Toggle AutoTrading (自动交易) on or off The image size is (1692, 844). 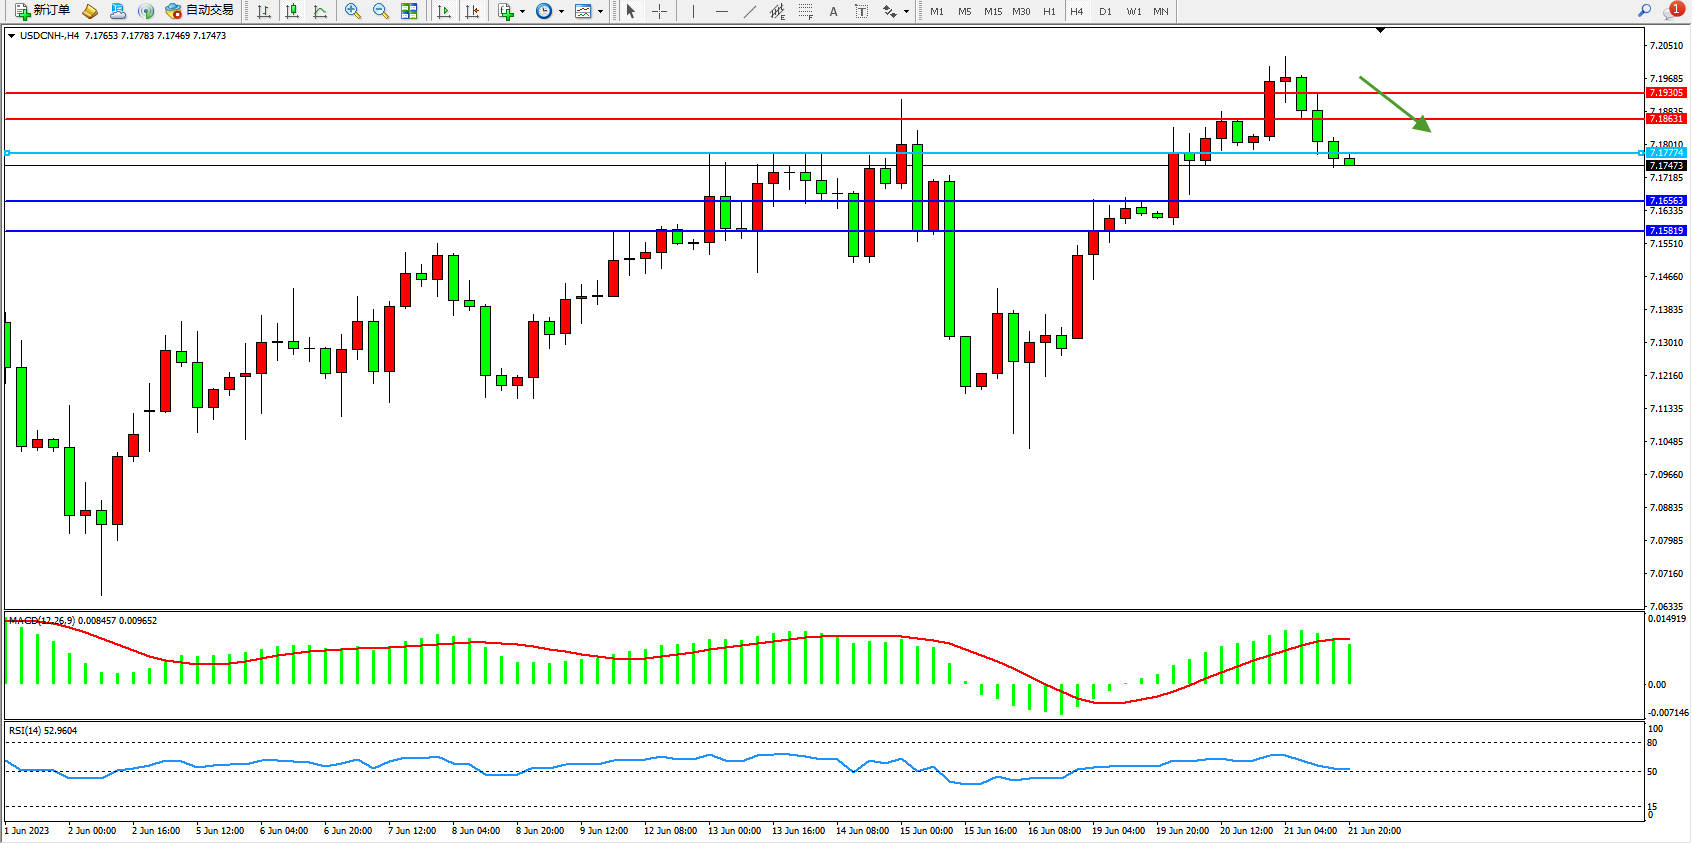pos(199,11)
